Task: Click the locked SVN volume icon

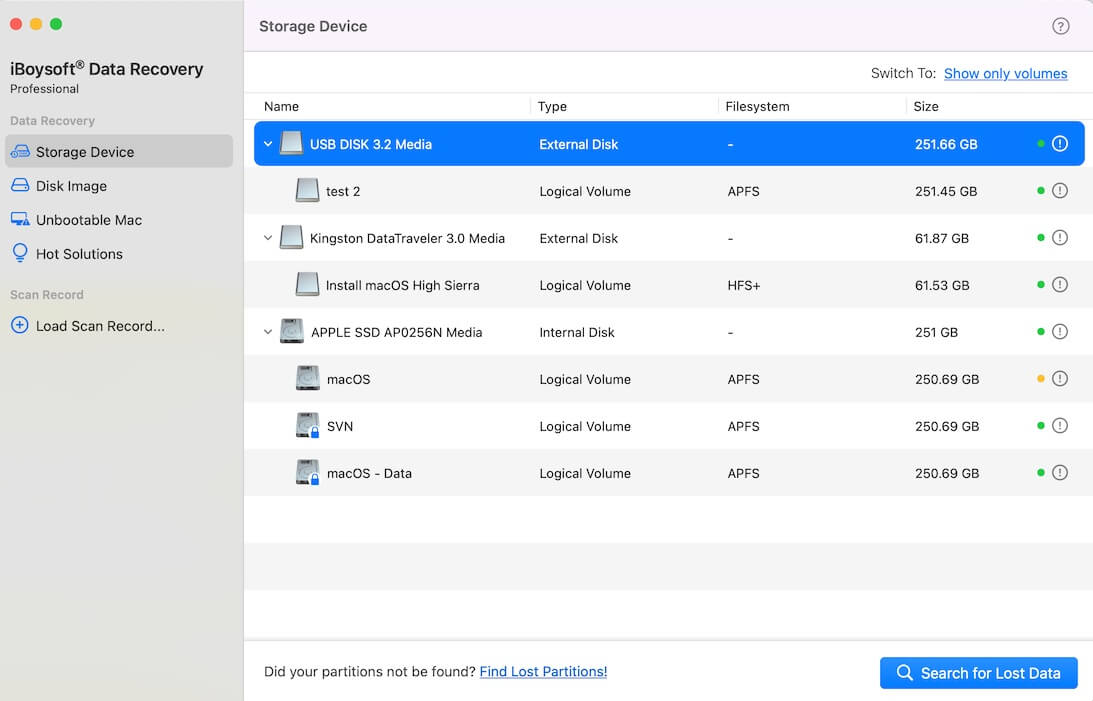Action: pos(307,425)
